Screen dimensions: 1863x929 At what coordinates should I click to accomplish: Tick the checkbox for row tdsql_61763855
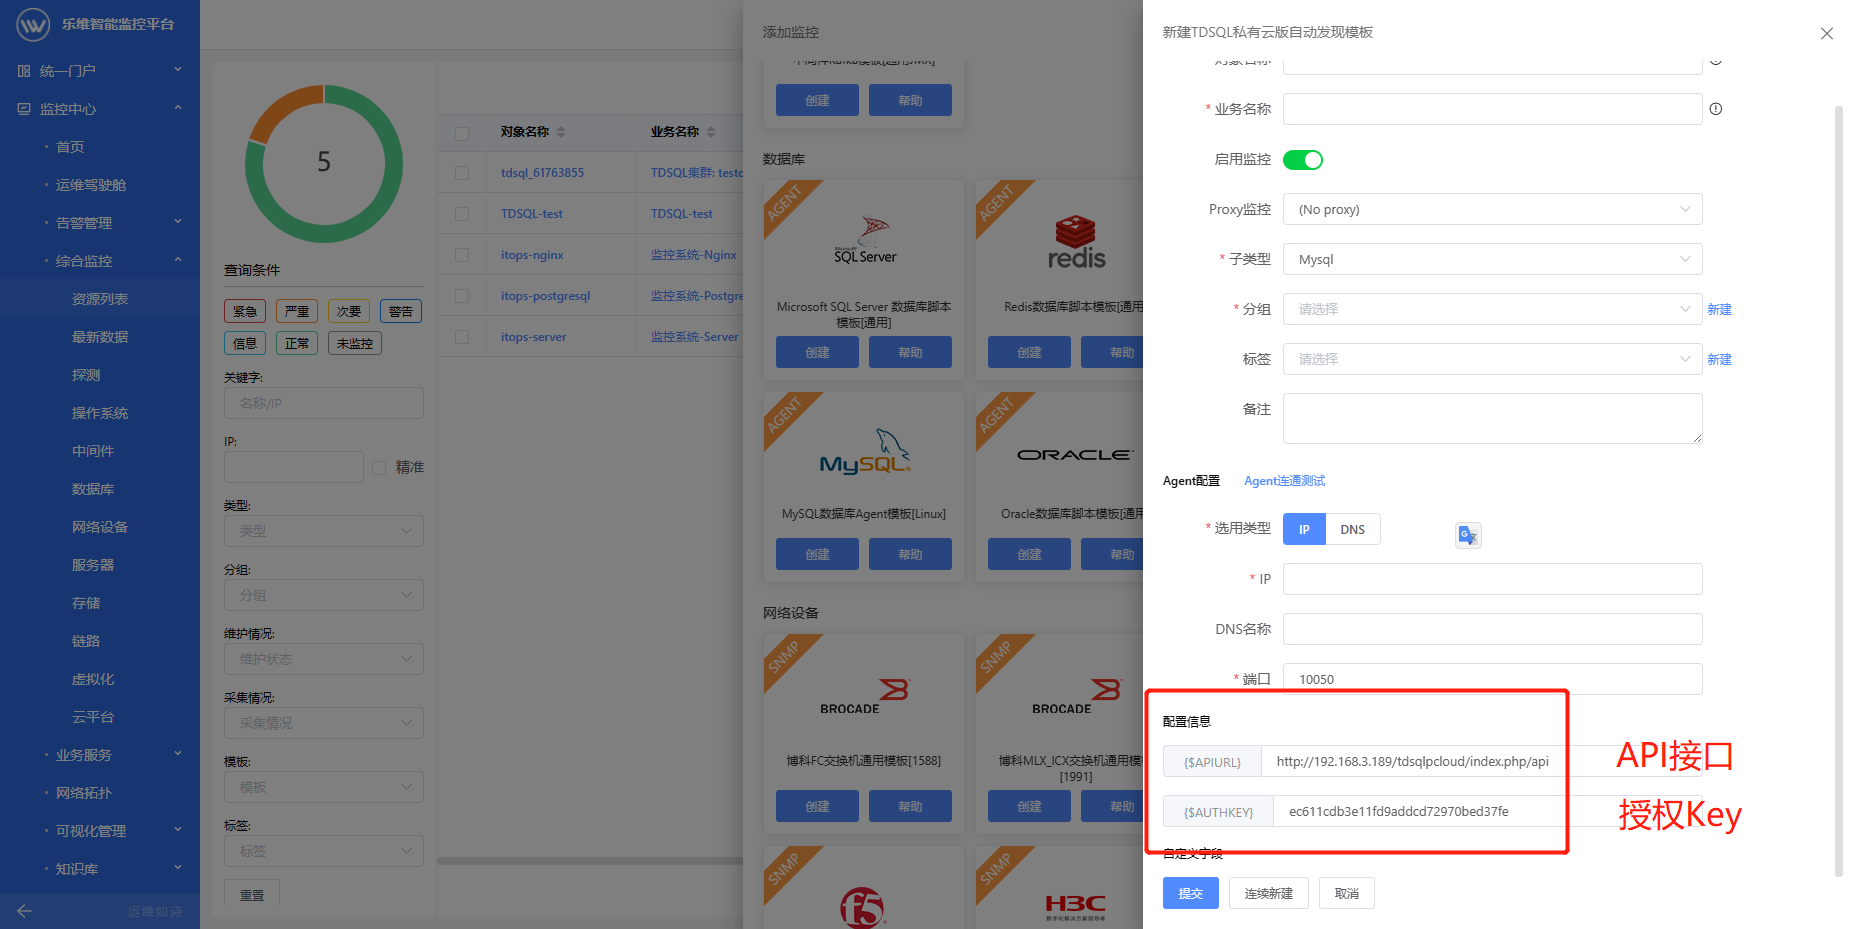[x=462, y=173]
